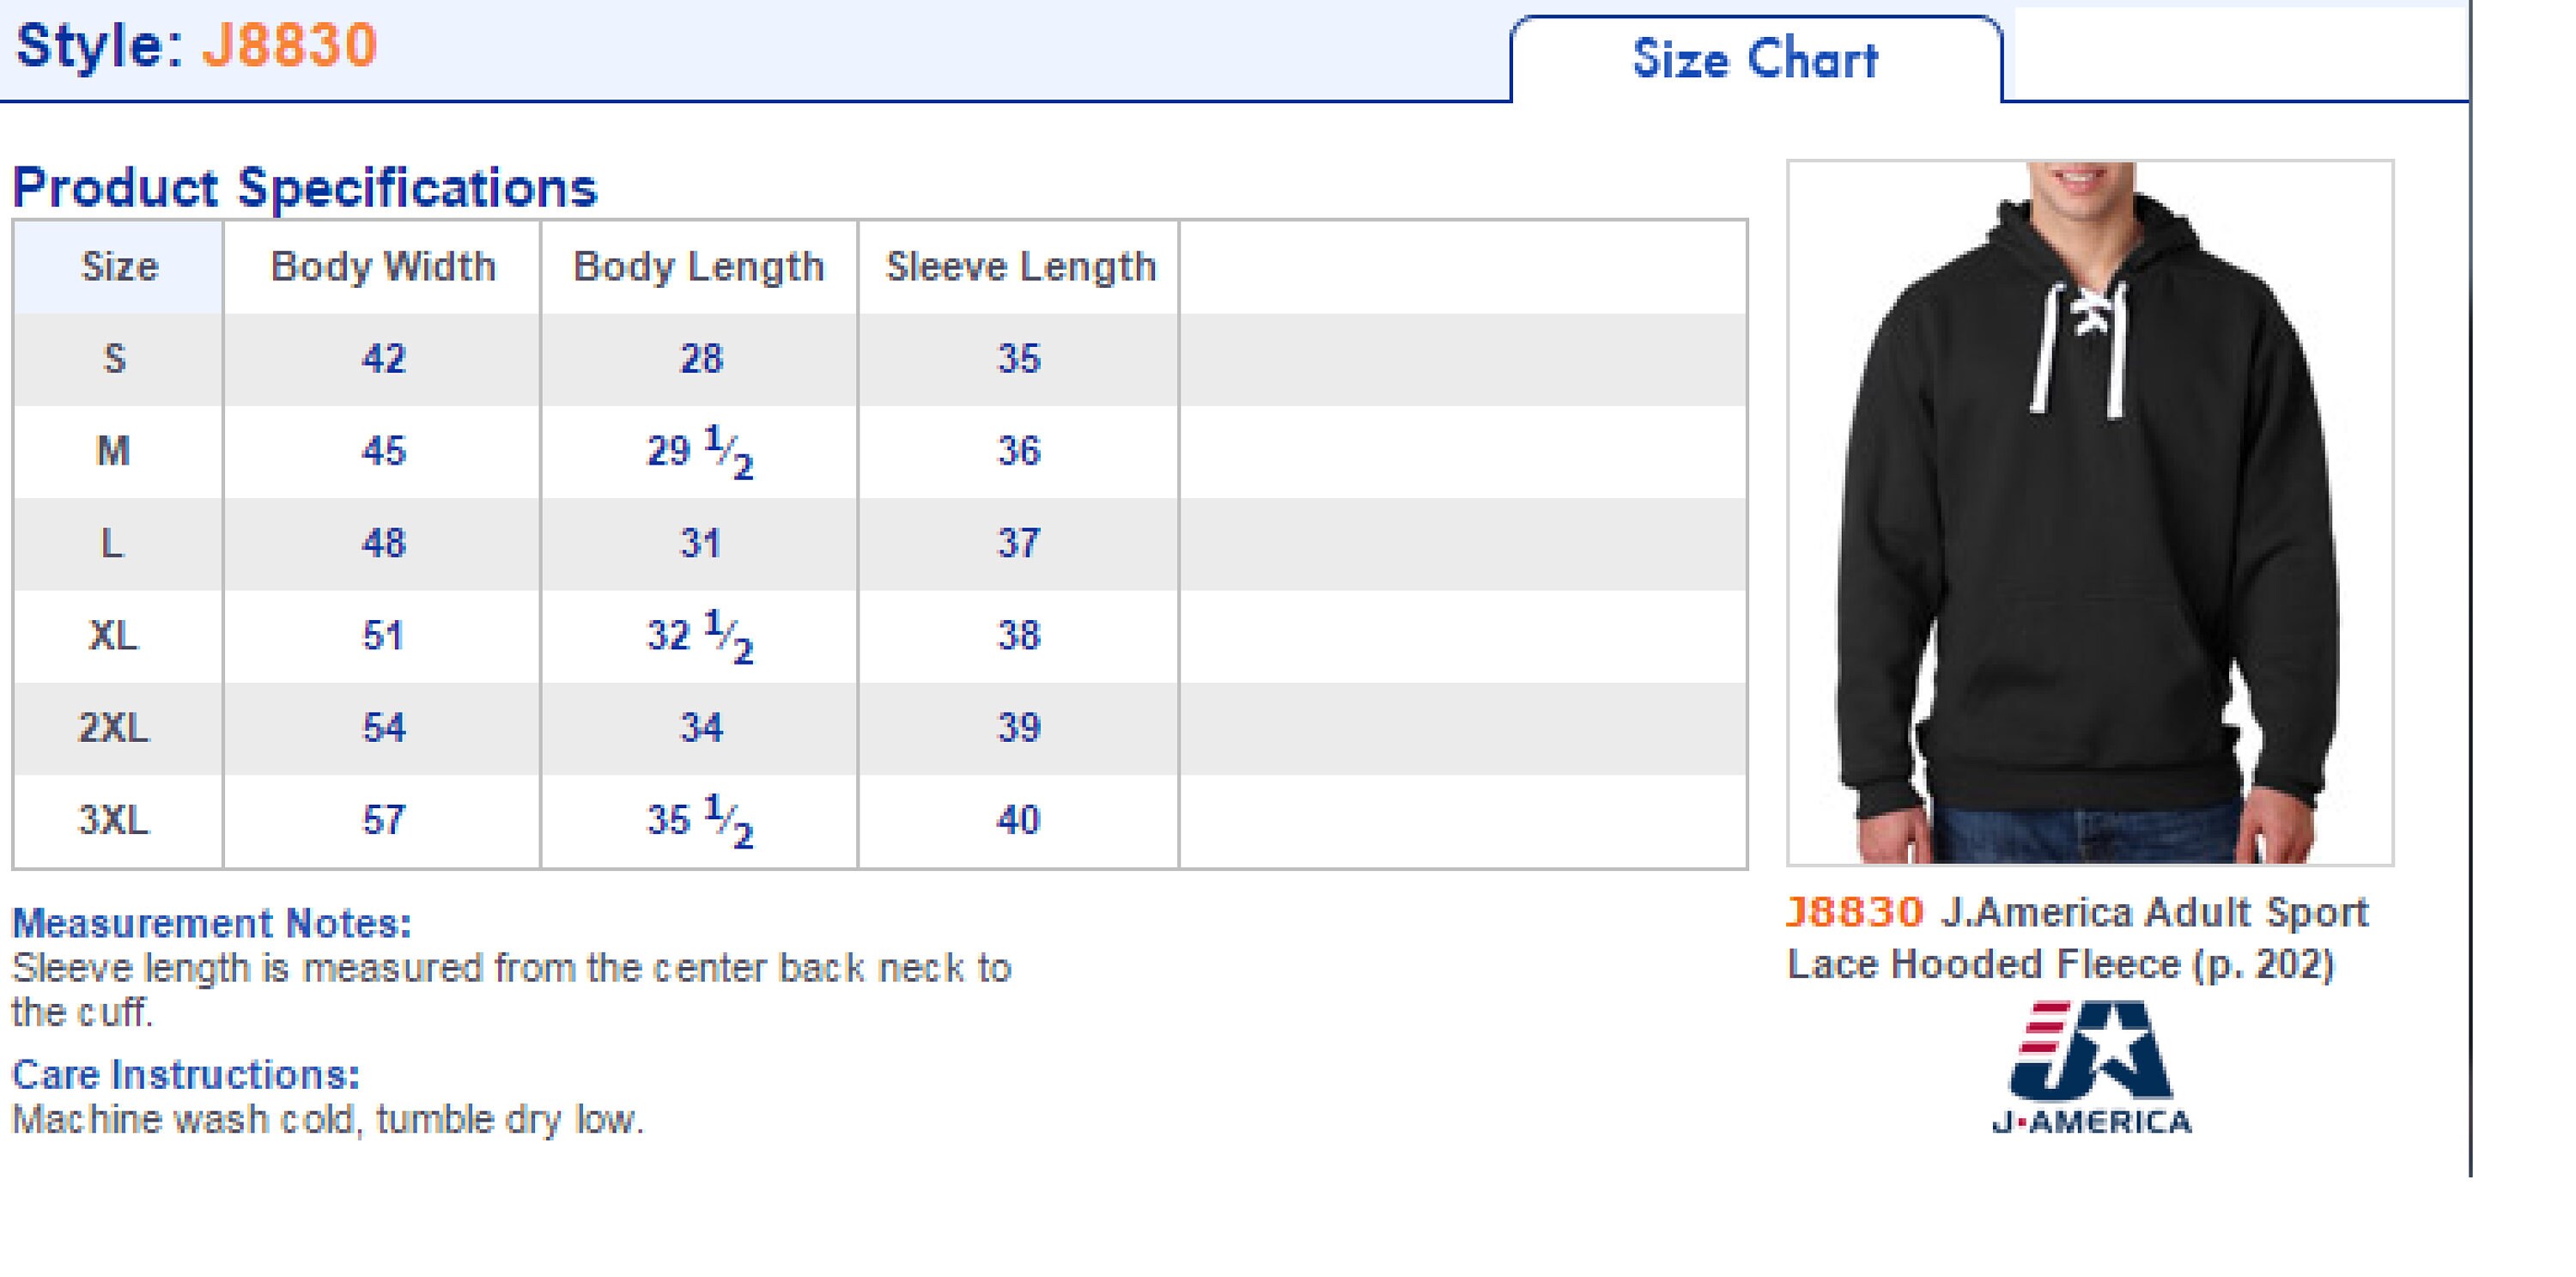
Task: Select the S size row label
Action: click(x=115, y=359)
